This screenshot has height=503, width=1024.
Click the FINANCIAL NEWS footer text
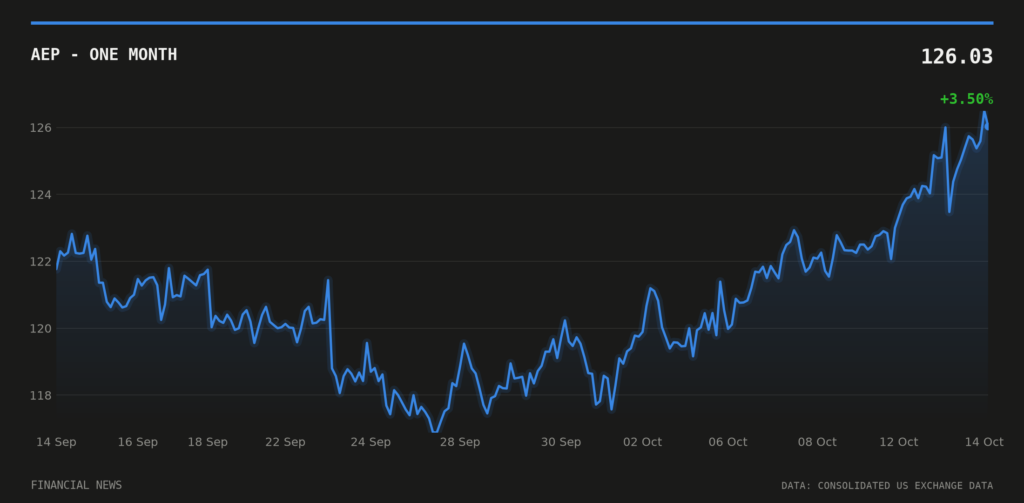click(x=76, y=485)
